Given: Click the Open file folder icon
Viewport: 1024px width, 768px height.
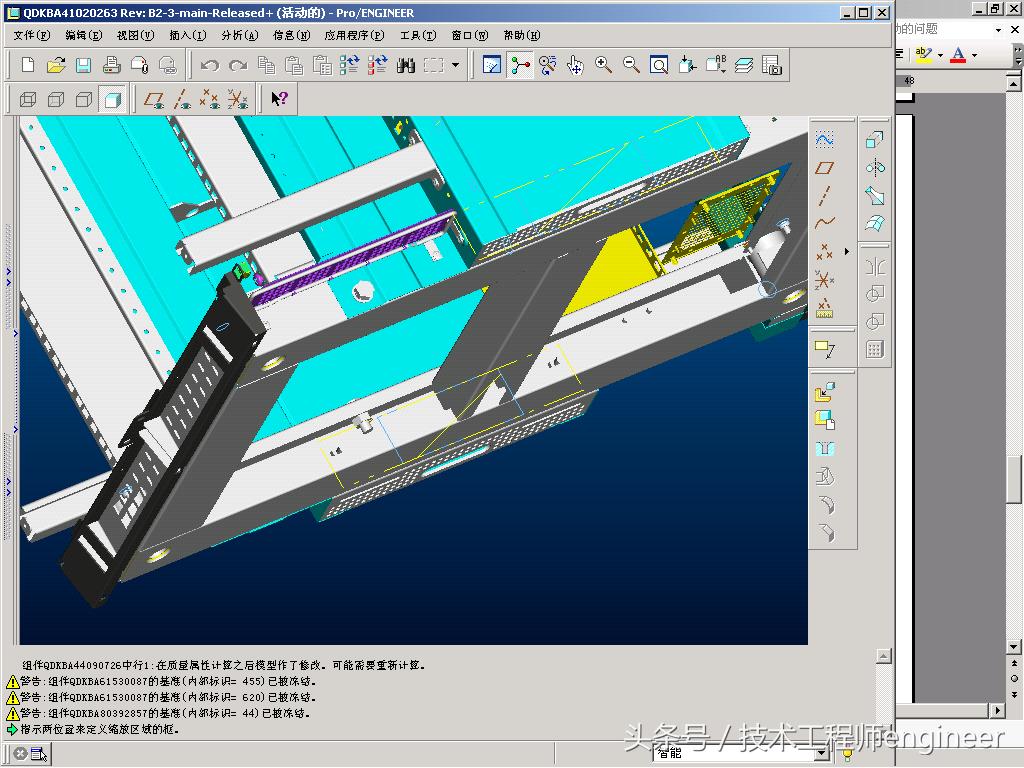Looking at the screenshot, I should tap(56, 65).
